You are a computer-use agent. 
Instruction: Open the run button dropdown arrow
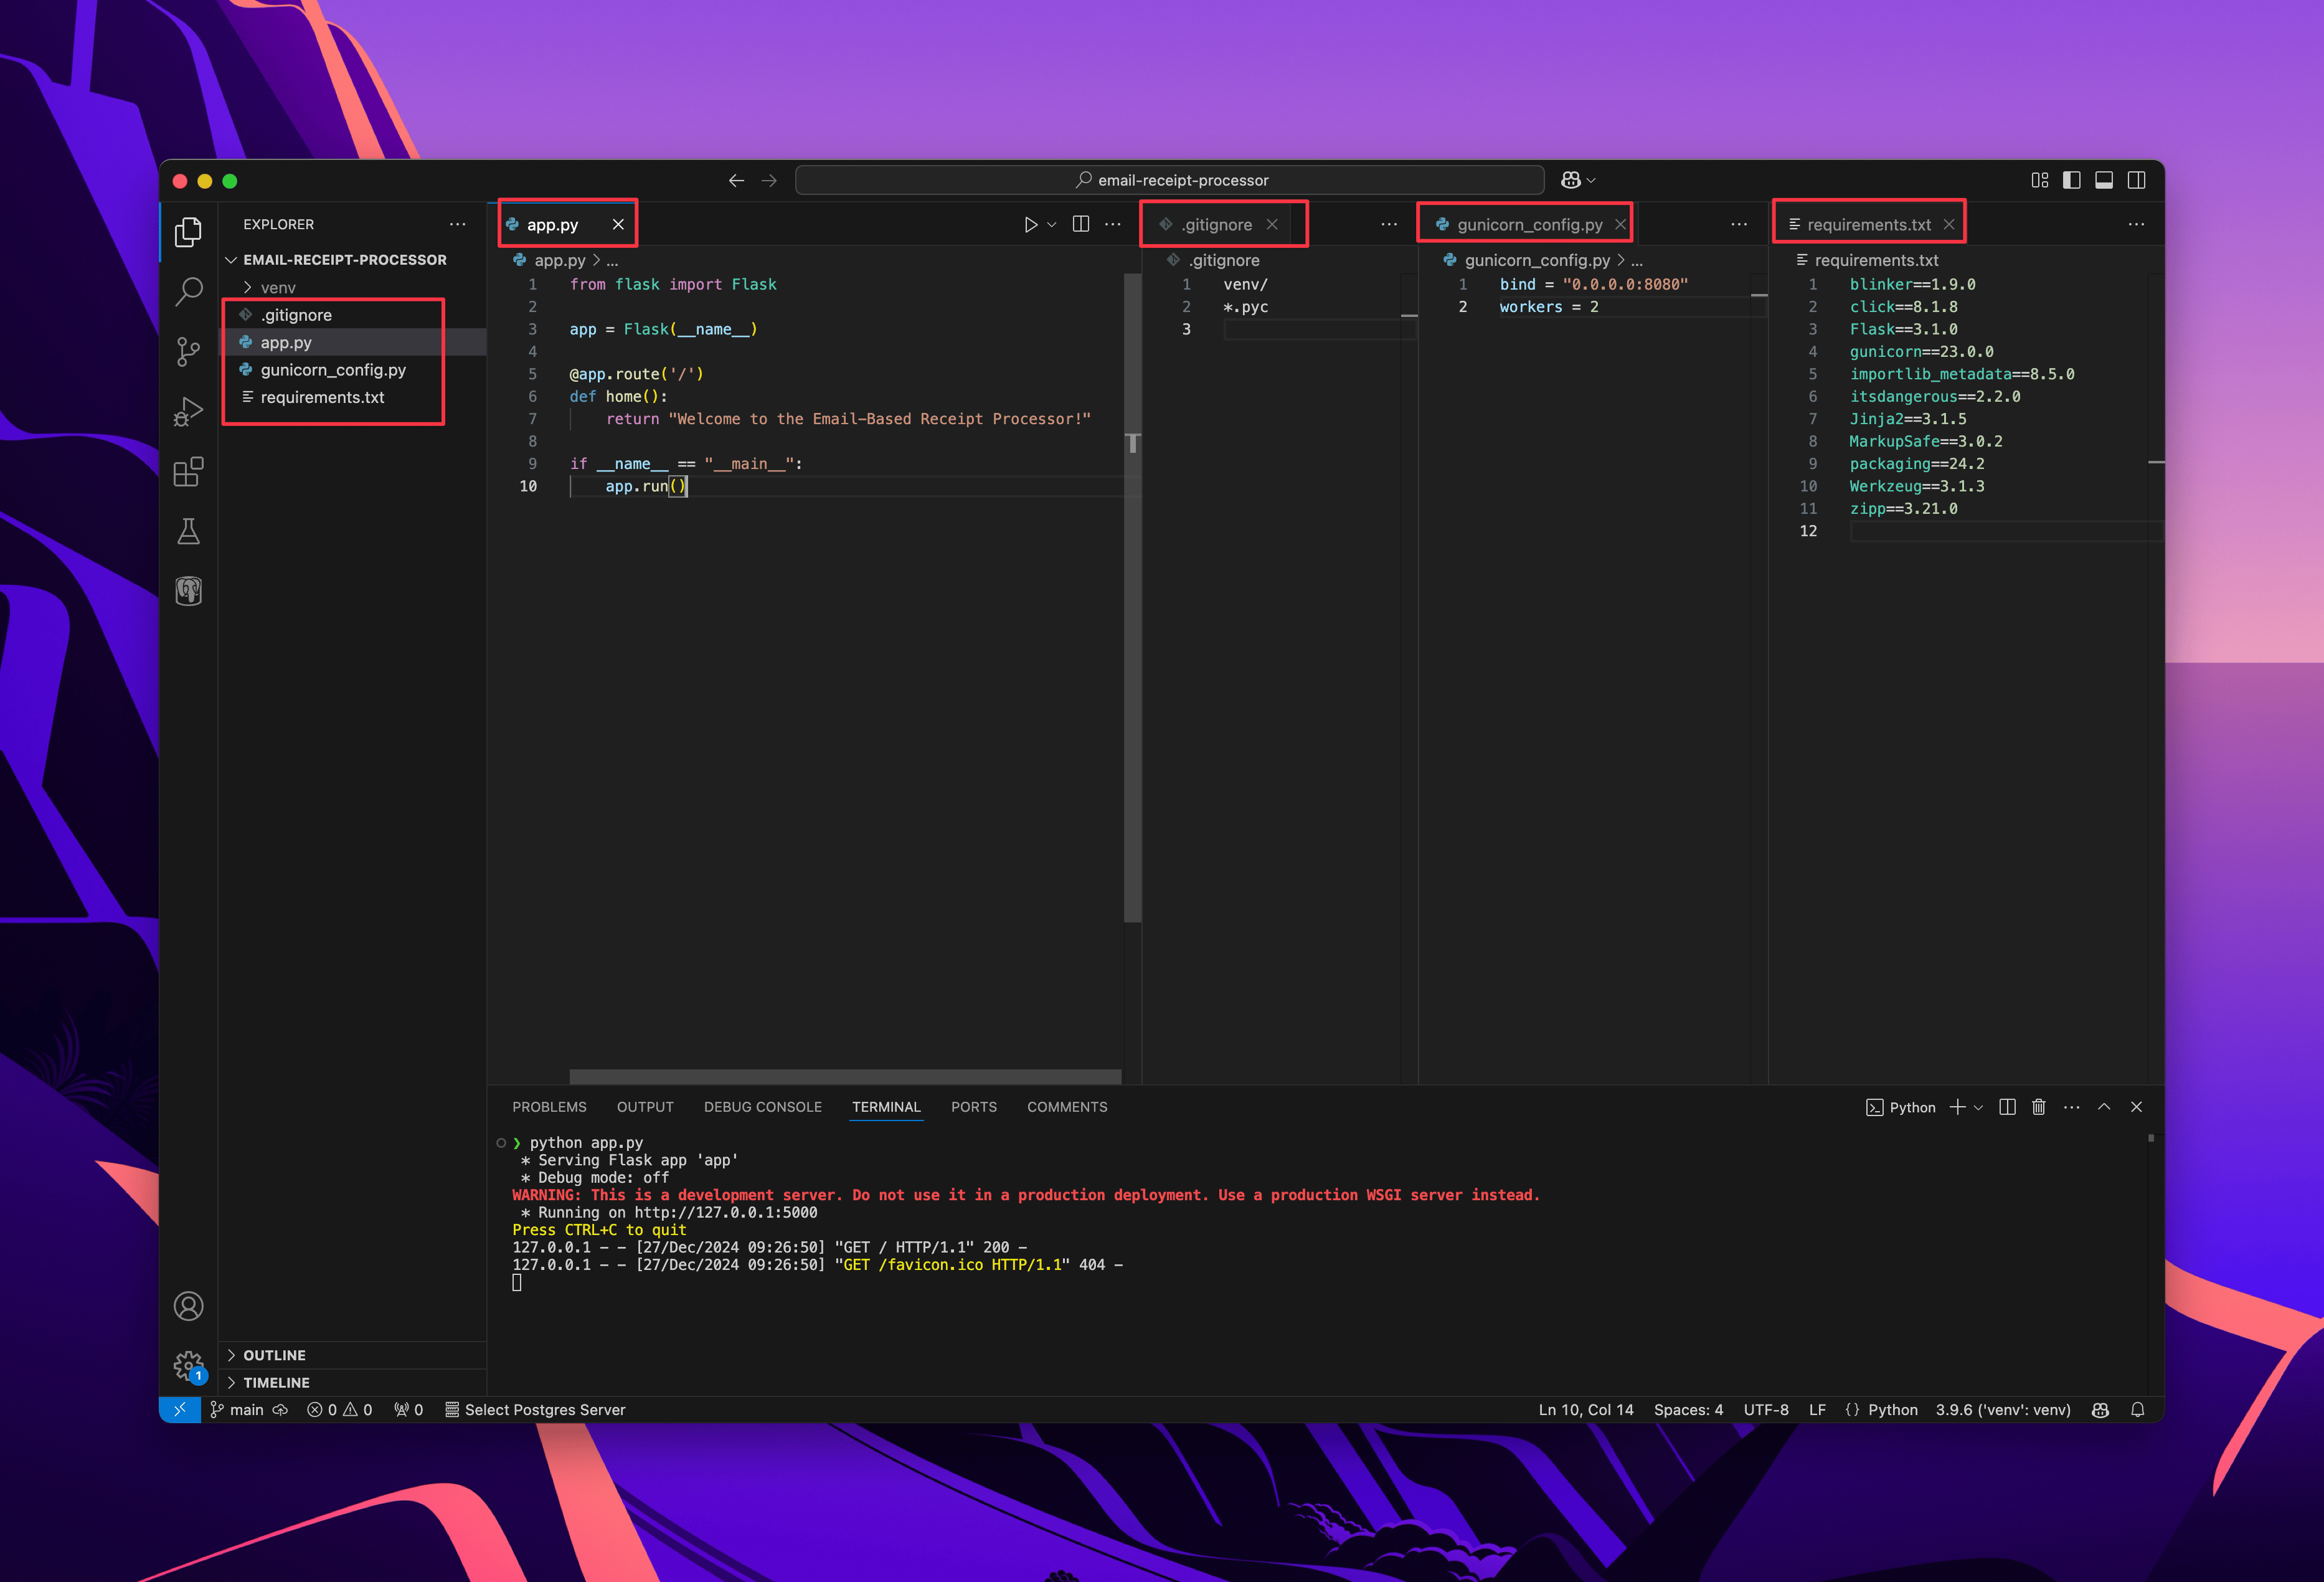click(x=1051, y=225)
